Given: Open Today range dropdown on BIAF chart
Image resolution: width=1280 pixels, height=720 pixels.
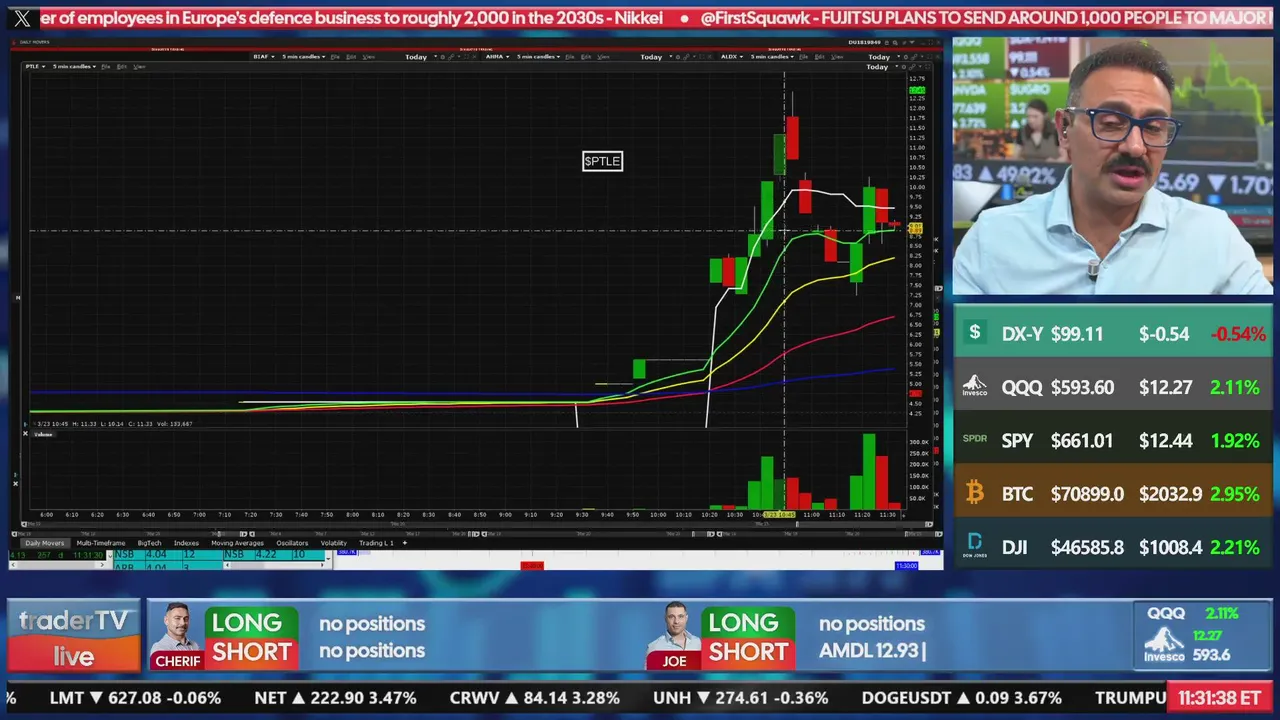Looking at the screenshot, I should 420,57.
